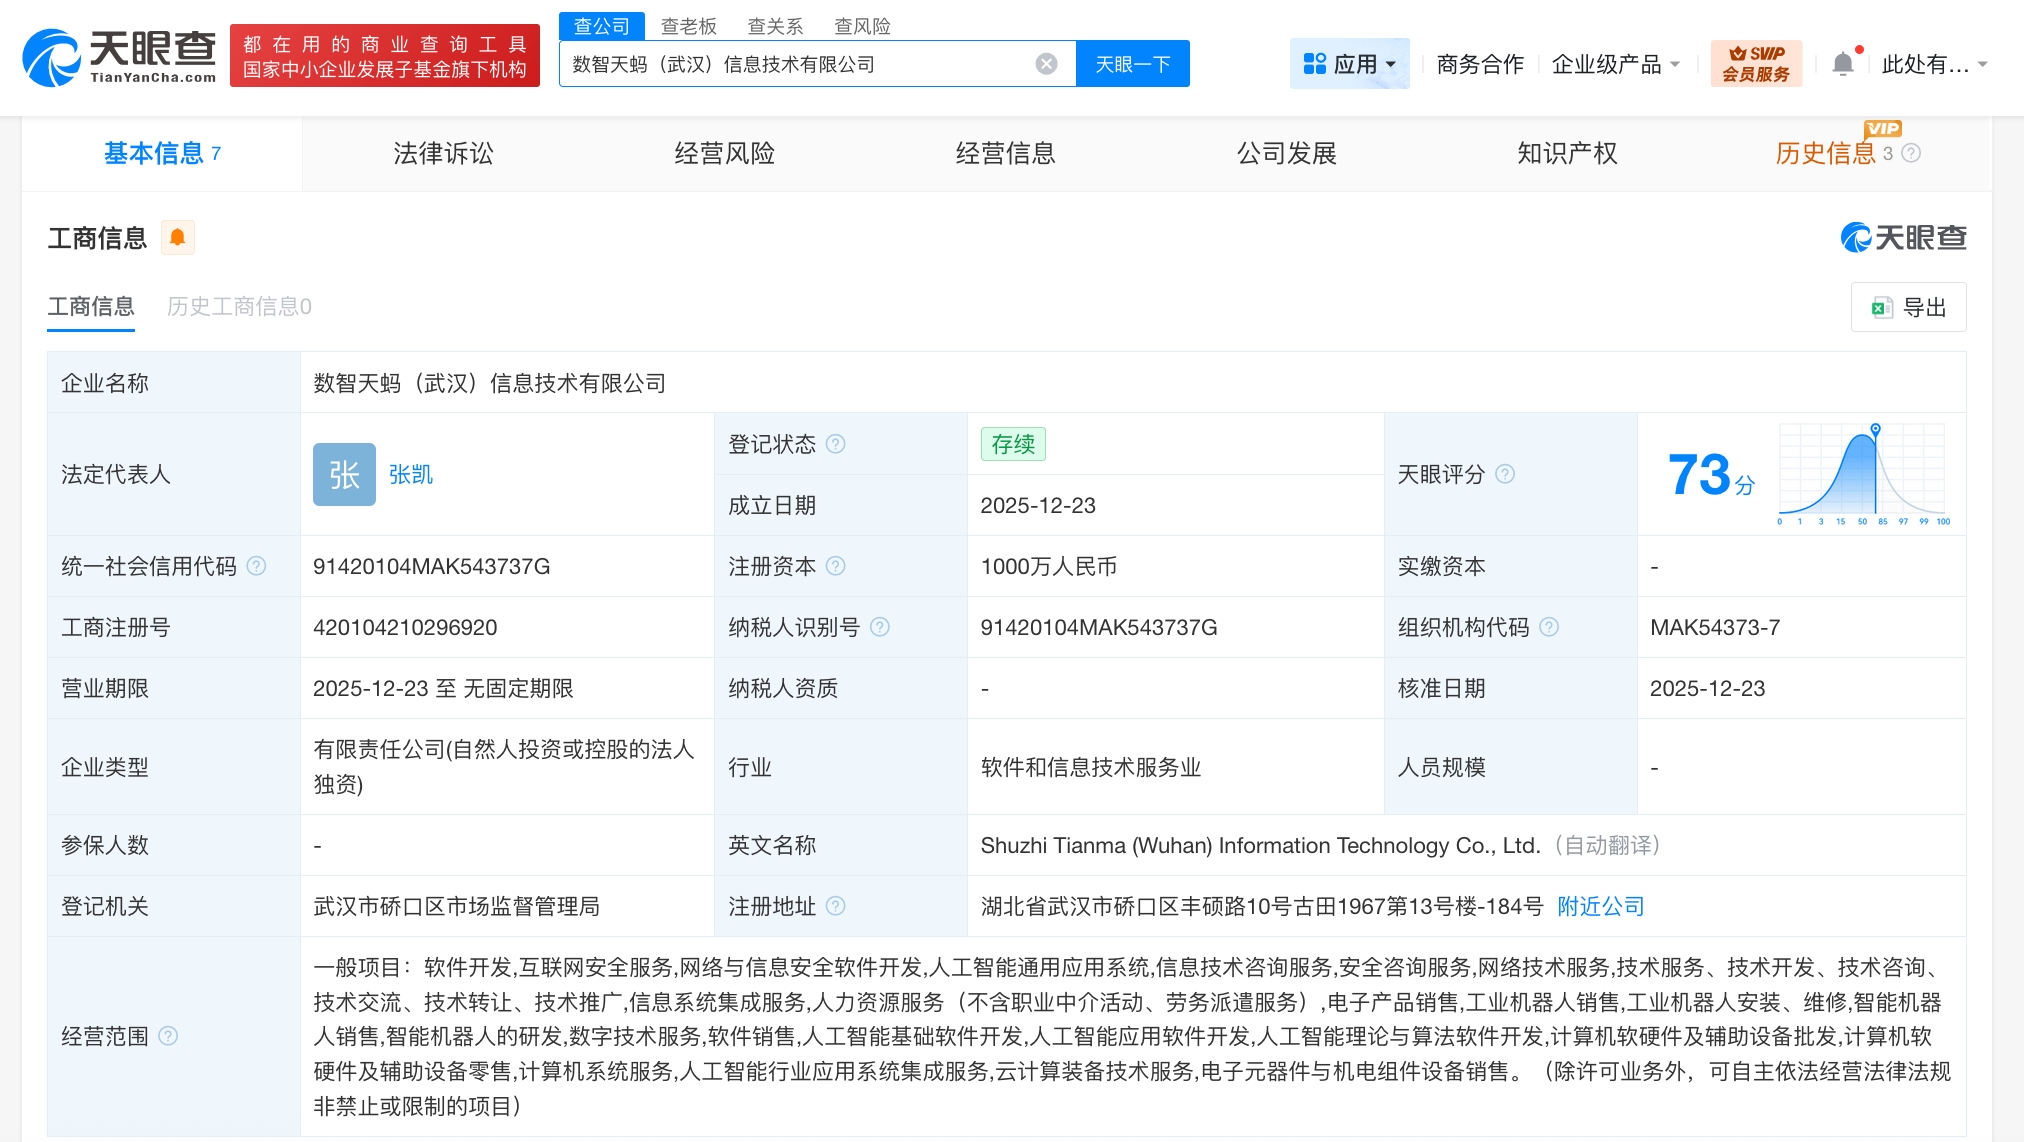Click help icon beside 注册地址

tap(836, 906)
